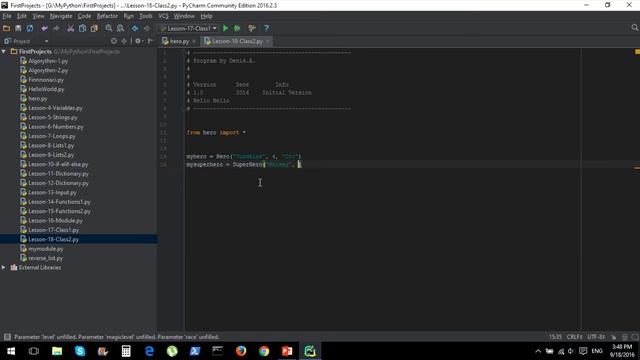Click the Save All toolbar icon

(18, 28)
